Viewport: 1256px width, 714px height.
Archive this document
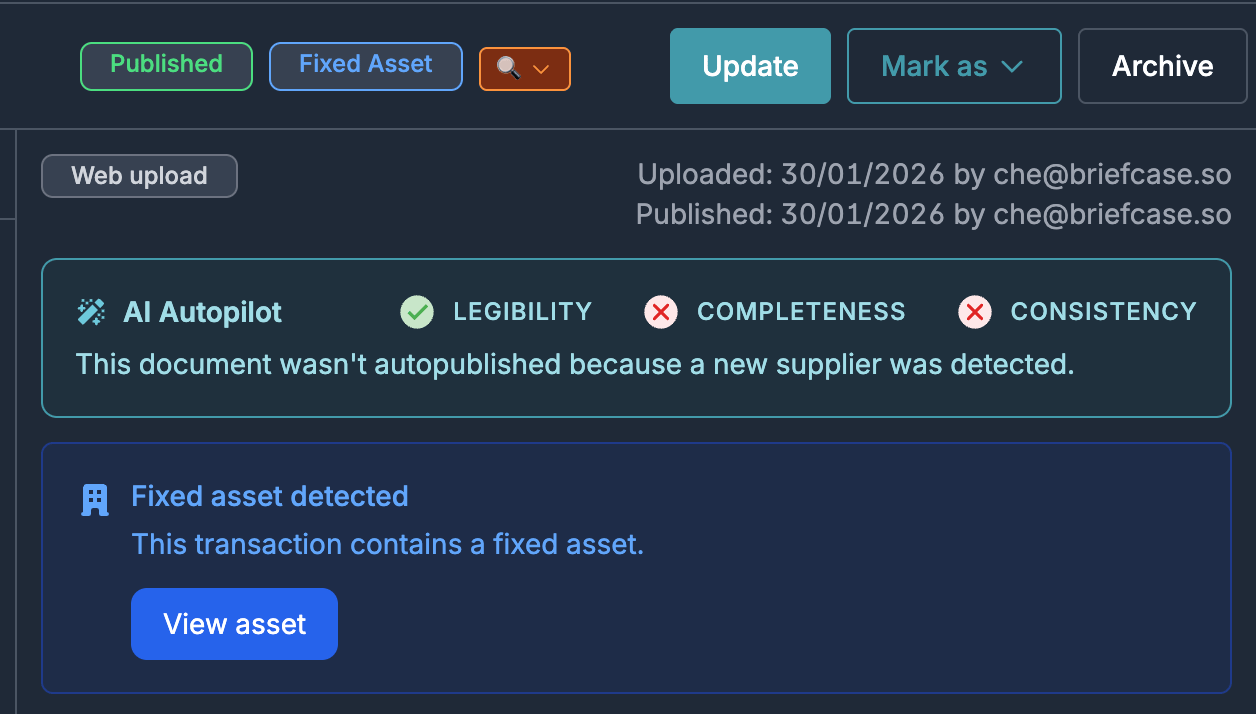(1163, 66)
